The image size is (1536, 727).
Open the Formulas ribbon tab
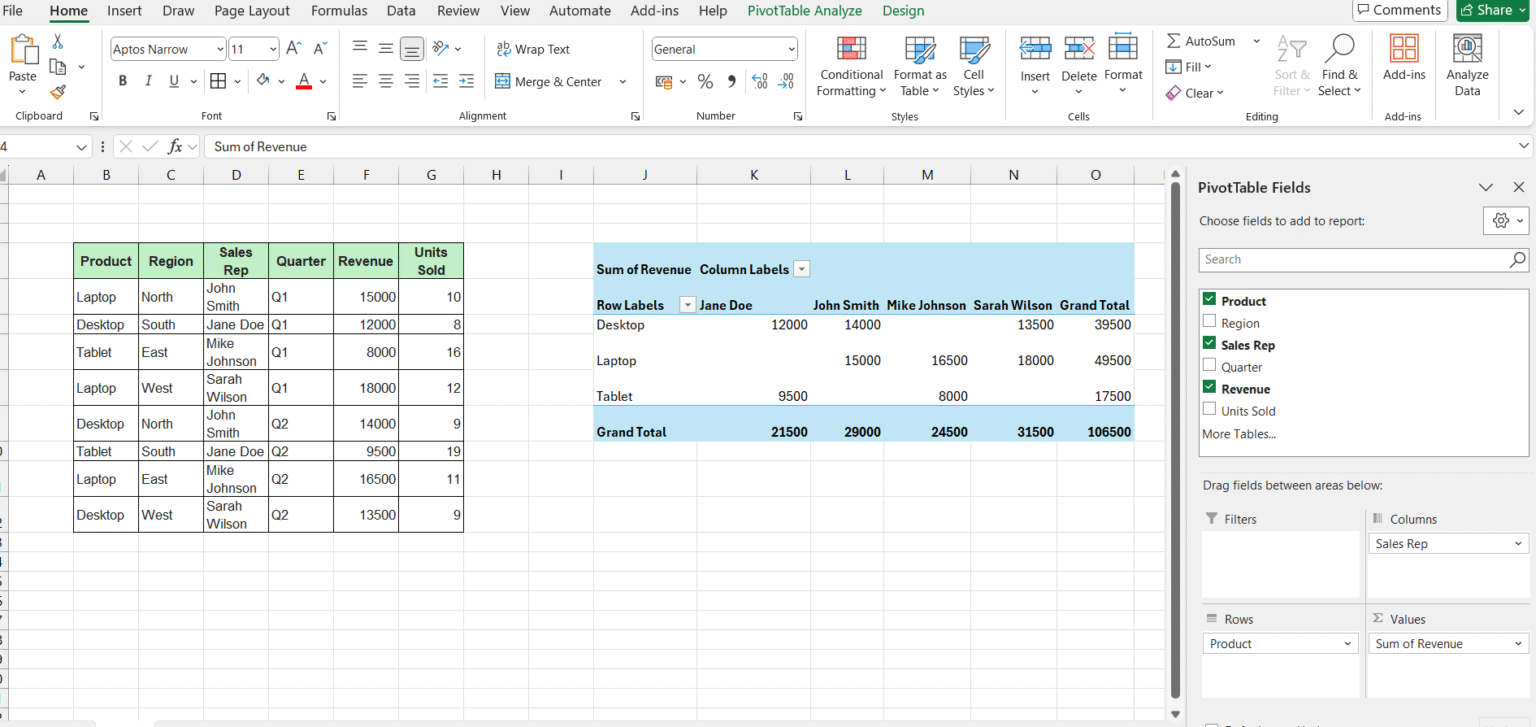click(x=339, y=11)
